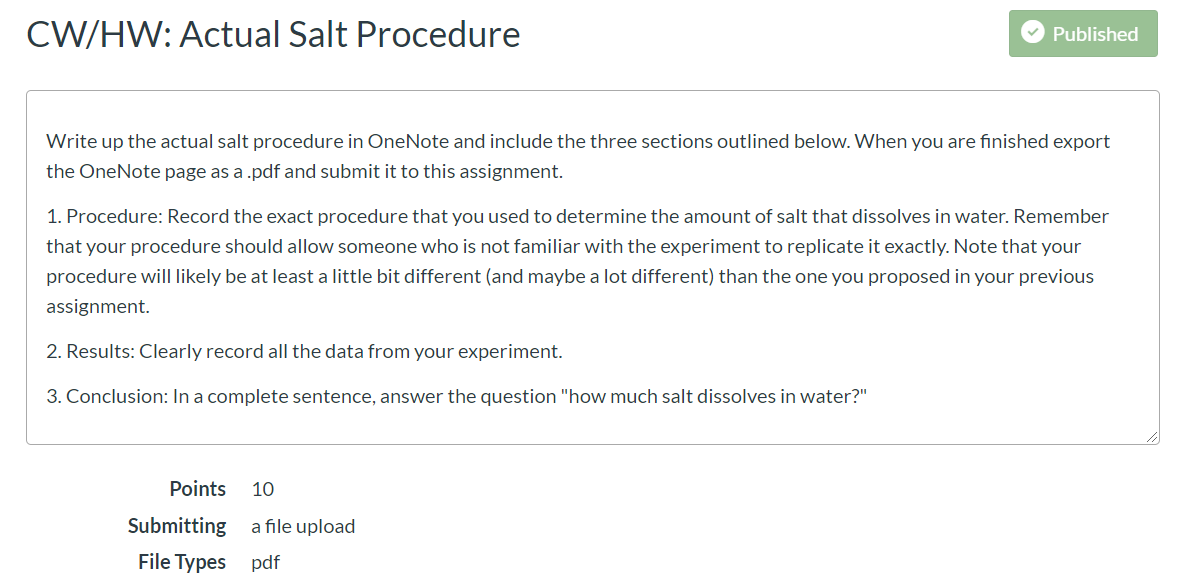
Task: Click the '.pdf' text in first paragraph
Action: tap(263, 172)
